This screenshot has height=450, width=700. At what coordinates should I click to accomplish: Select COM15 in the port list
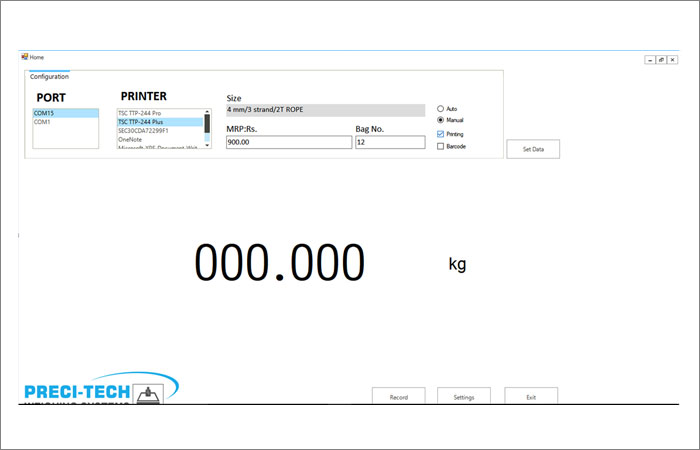tap(65, 113)
